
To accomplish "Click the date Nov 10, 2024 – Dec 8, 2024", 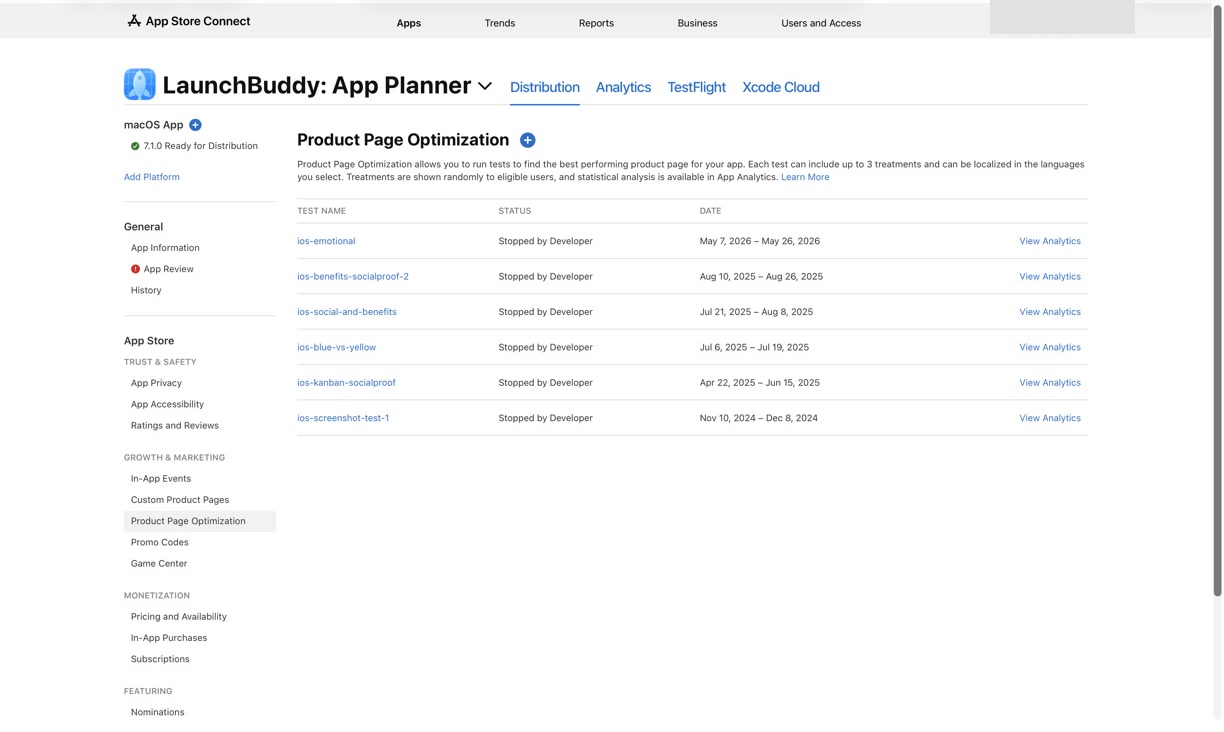I will click(x=759, y=418).
